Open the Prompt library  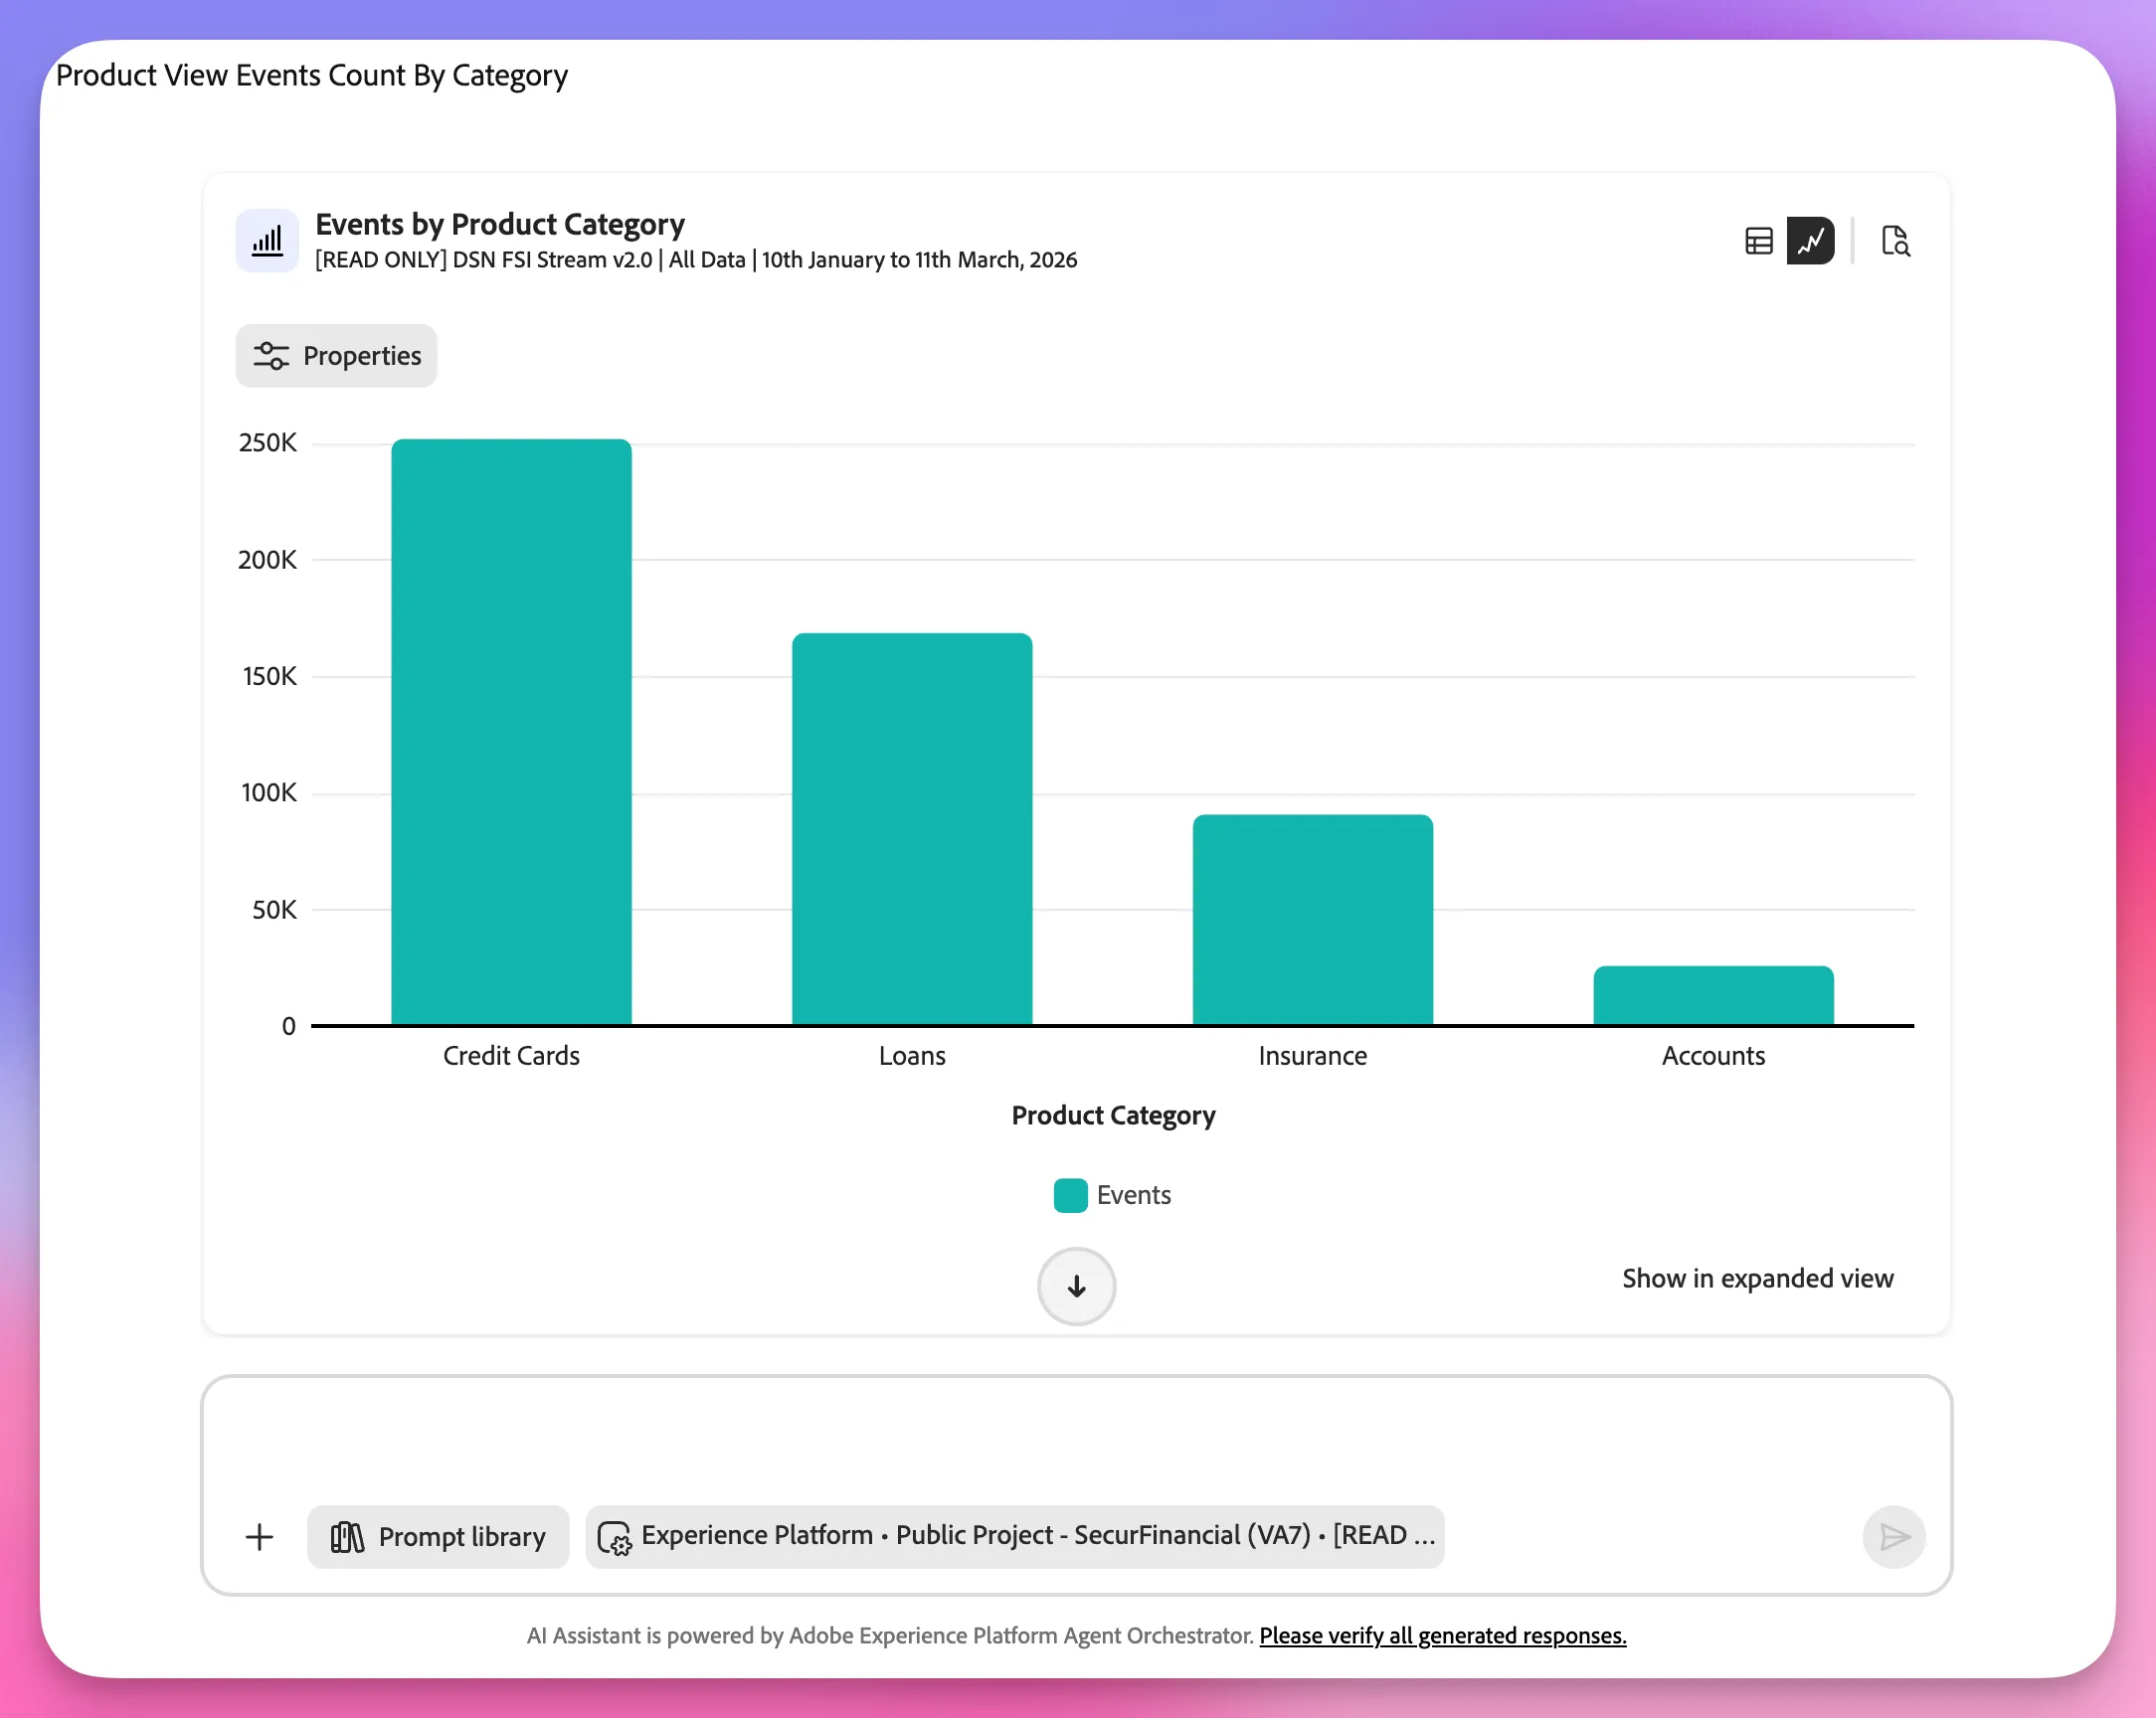click(x=438, y=1537)
